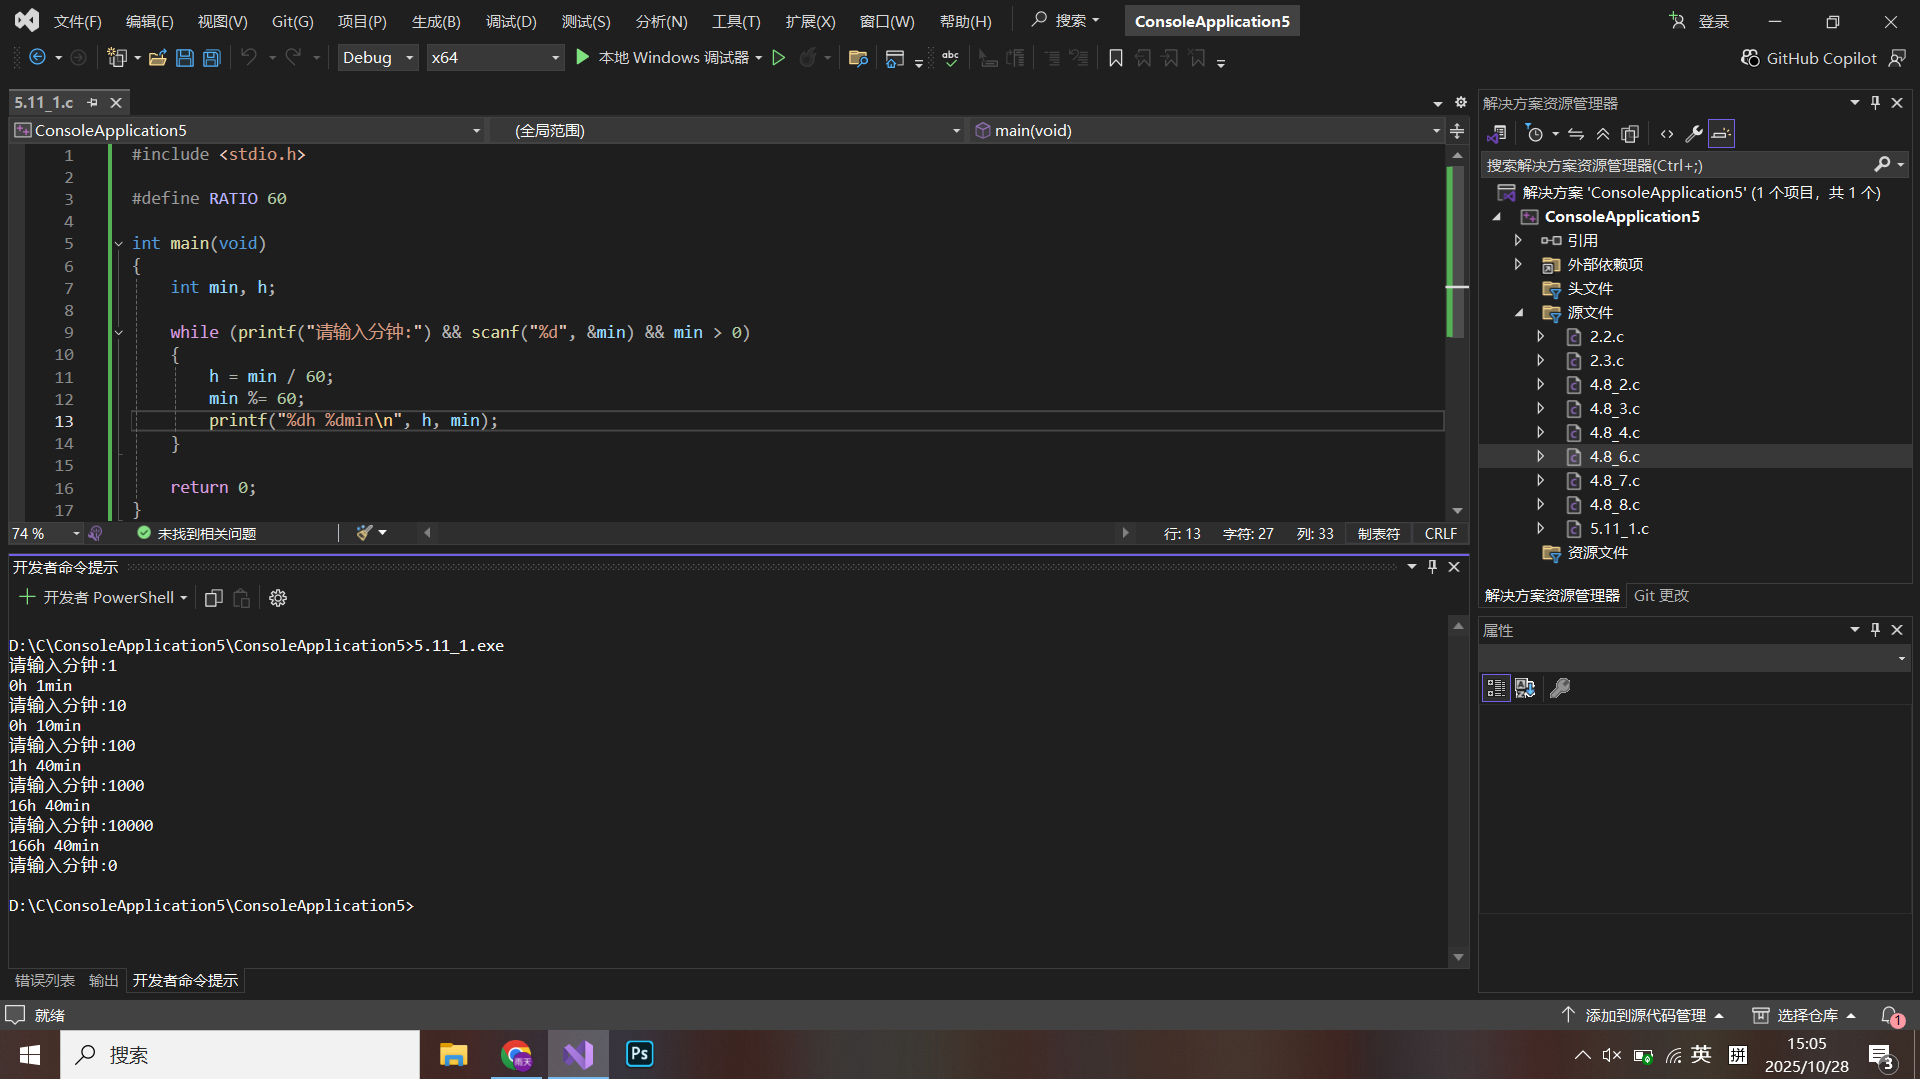Image resolution: width=1920 pixels, height=1079 pixels.
Task: Open the main(void) member dropdown
Action: coord(1207,131)
